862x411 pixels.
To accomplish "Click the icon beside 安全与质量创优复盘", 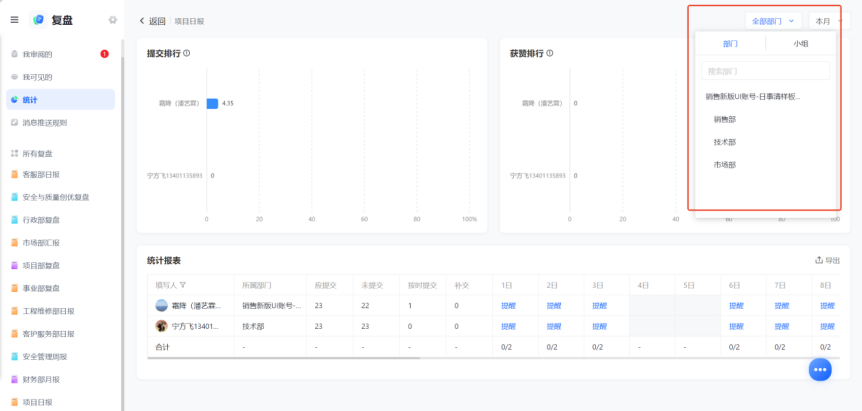I will pyautogui.click(x=15, y=197).
